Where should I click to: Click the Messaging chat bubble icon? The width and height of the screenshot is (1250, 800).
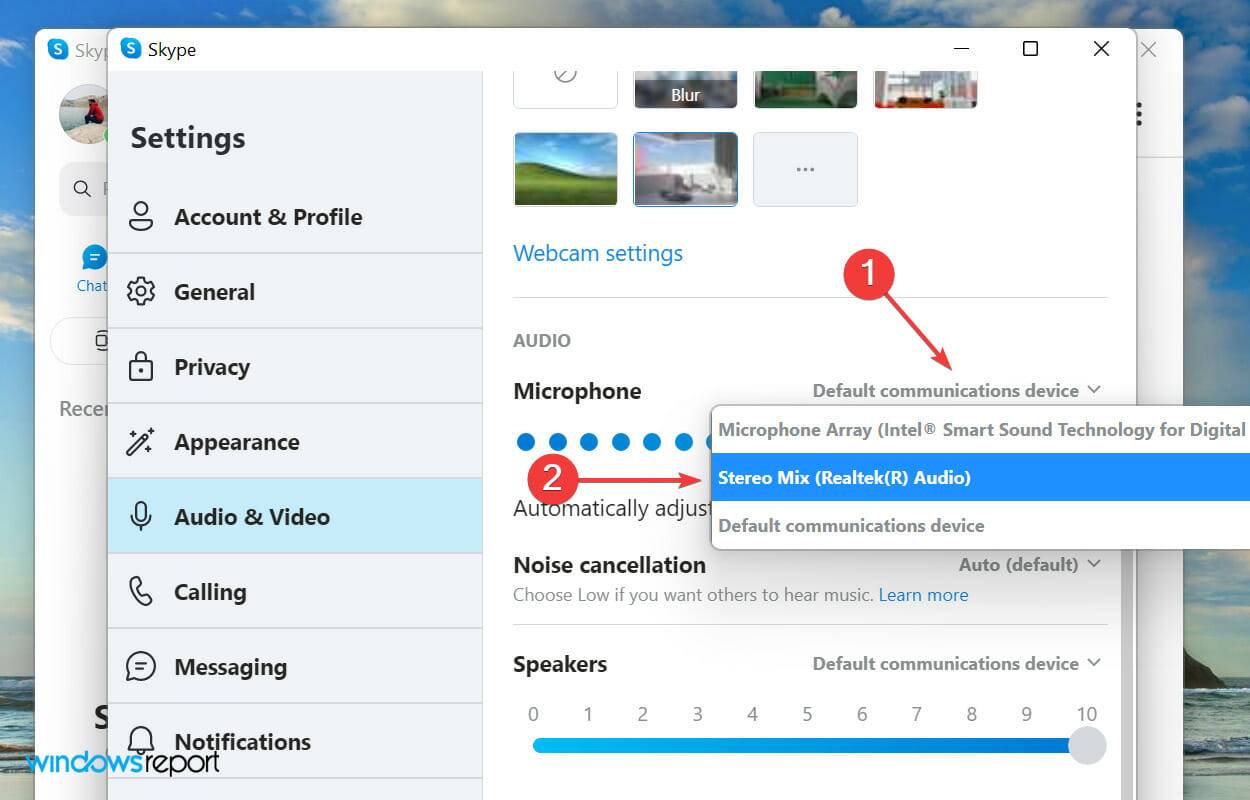pyautogui.click(x=141, y=667)
